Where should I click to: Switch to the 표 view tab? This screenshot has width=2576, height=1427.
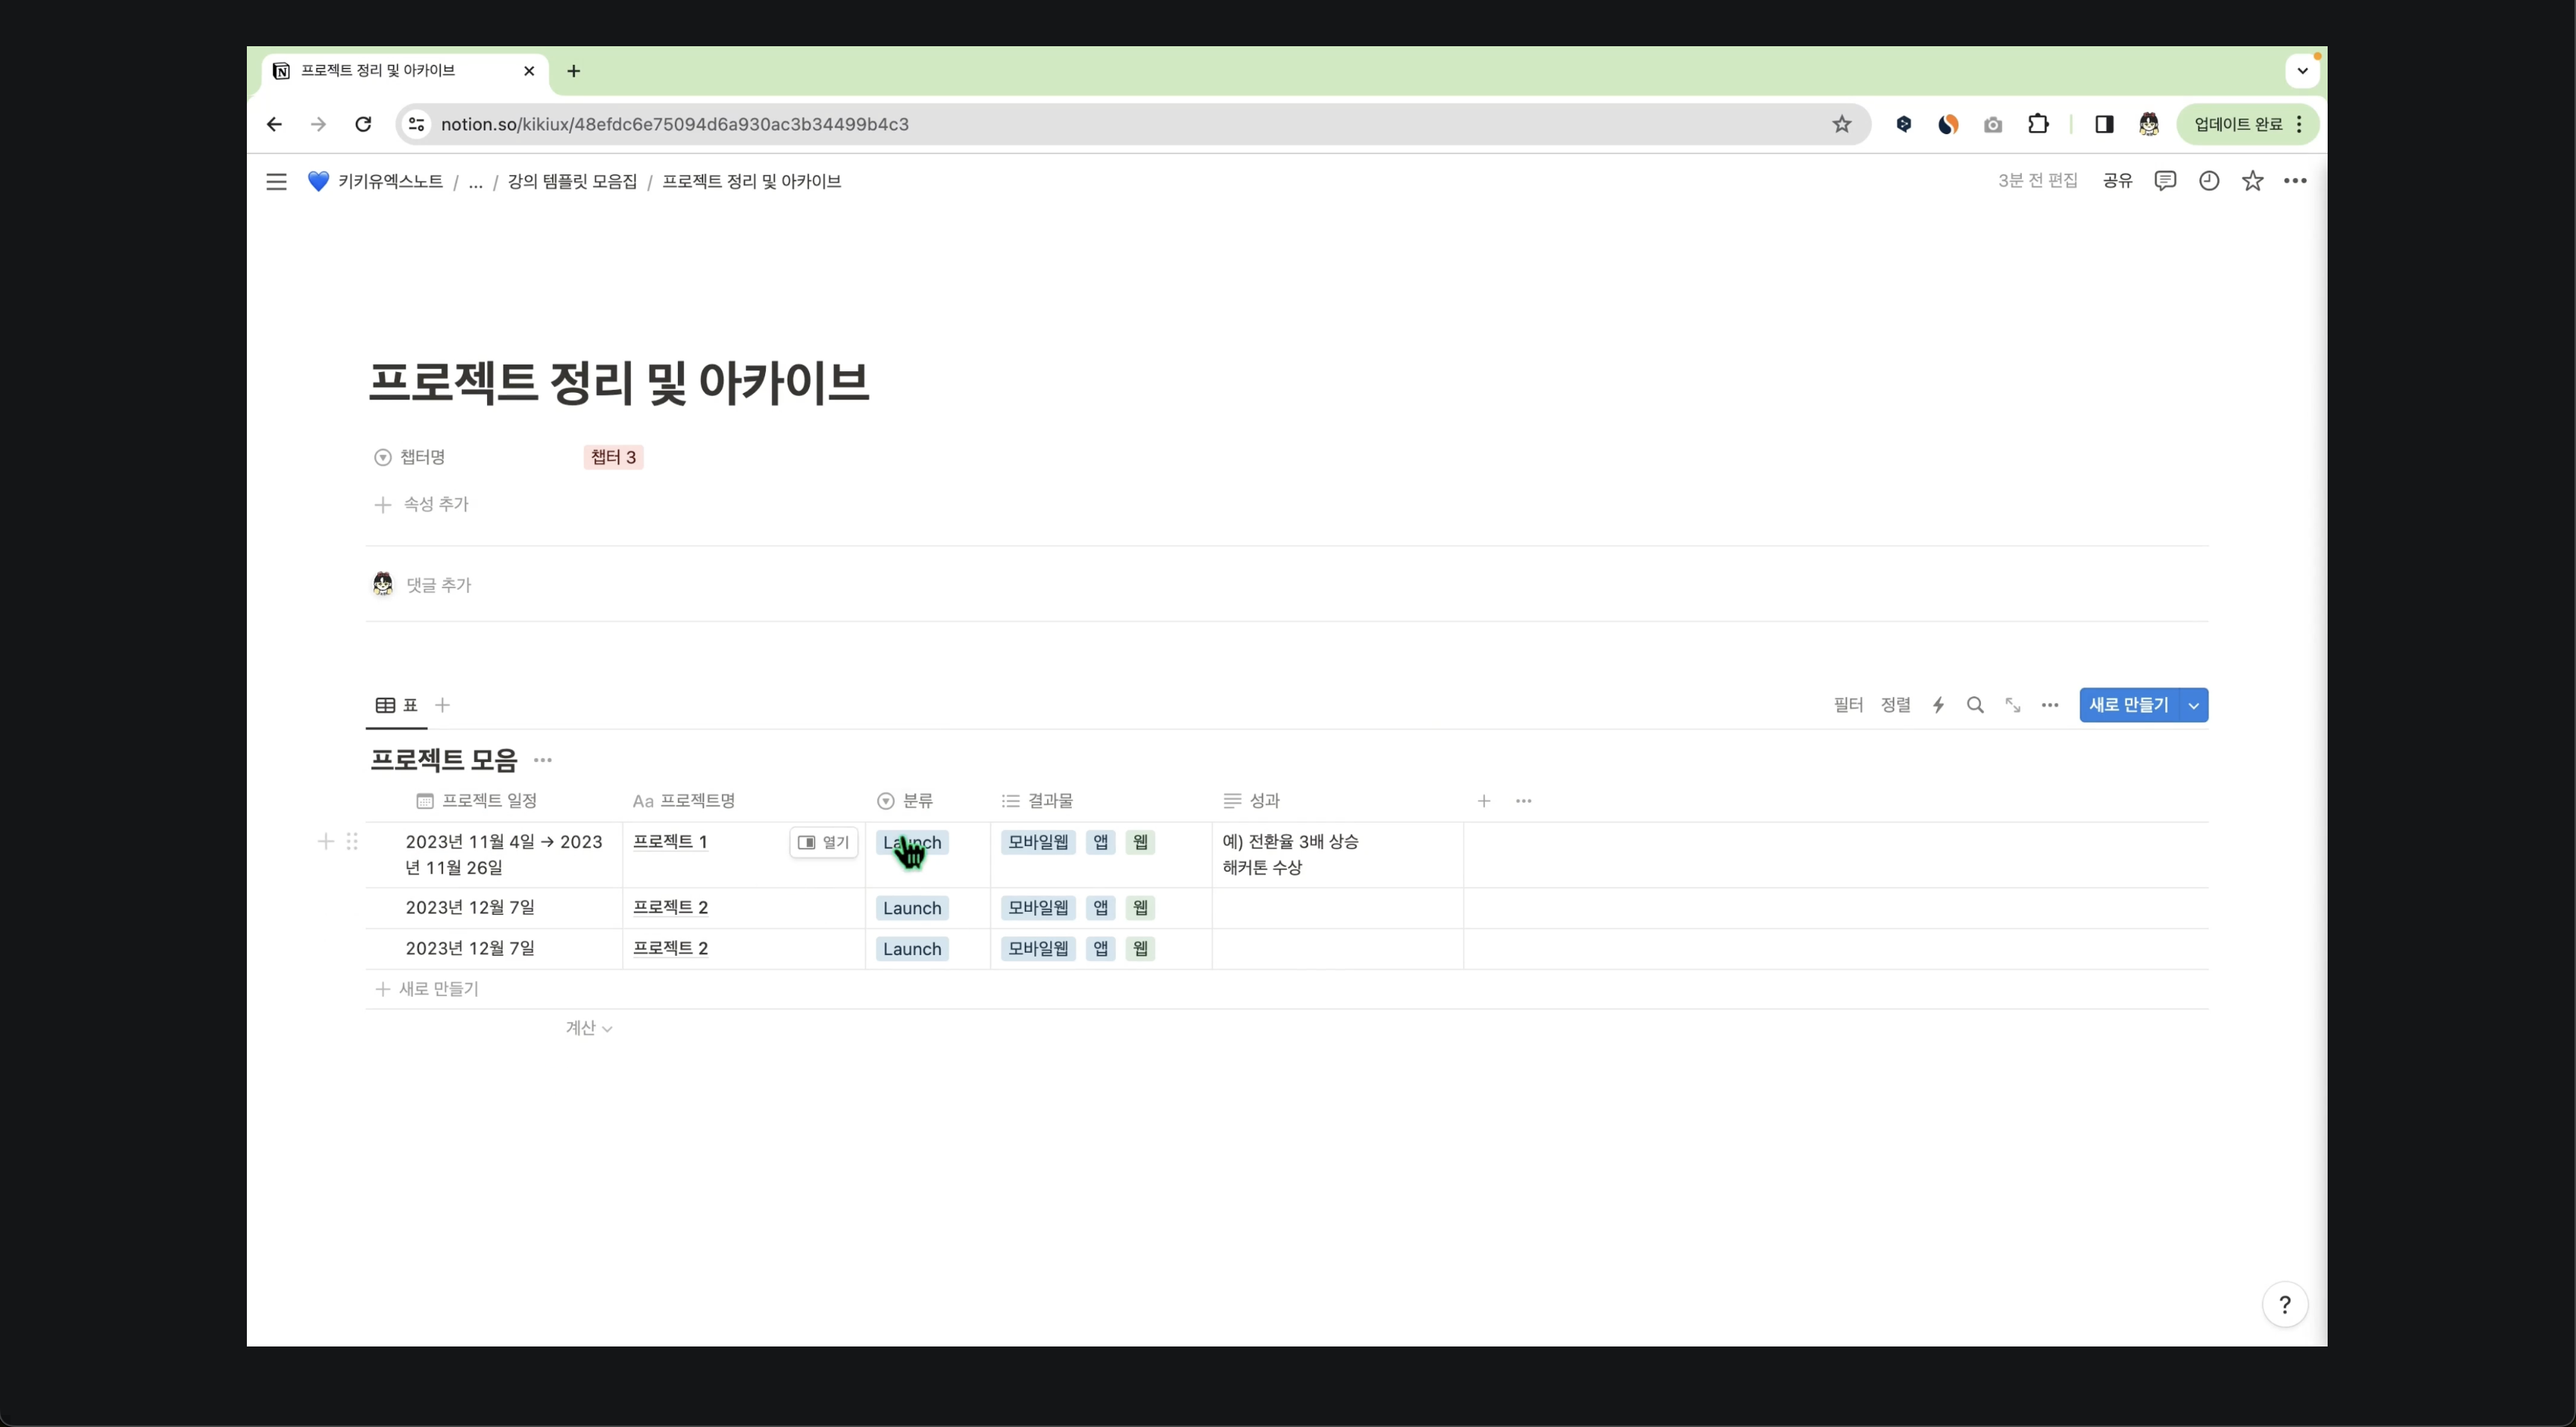click(397, 705)
